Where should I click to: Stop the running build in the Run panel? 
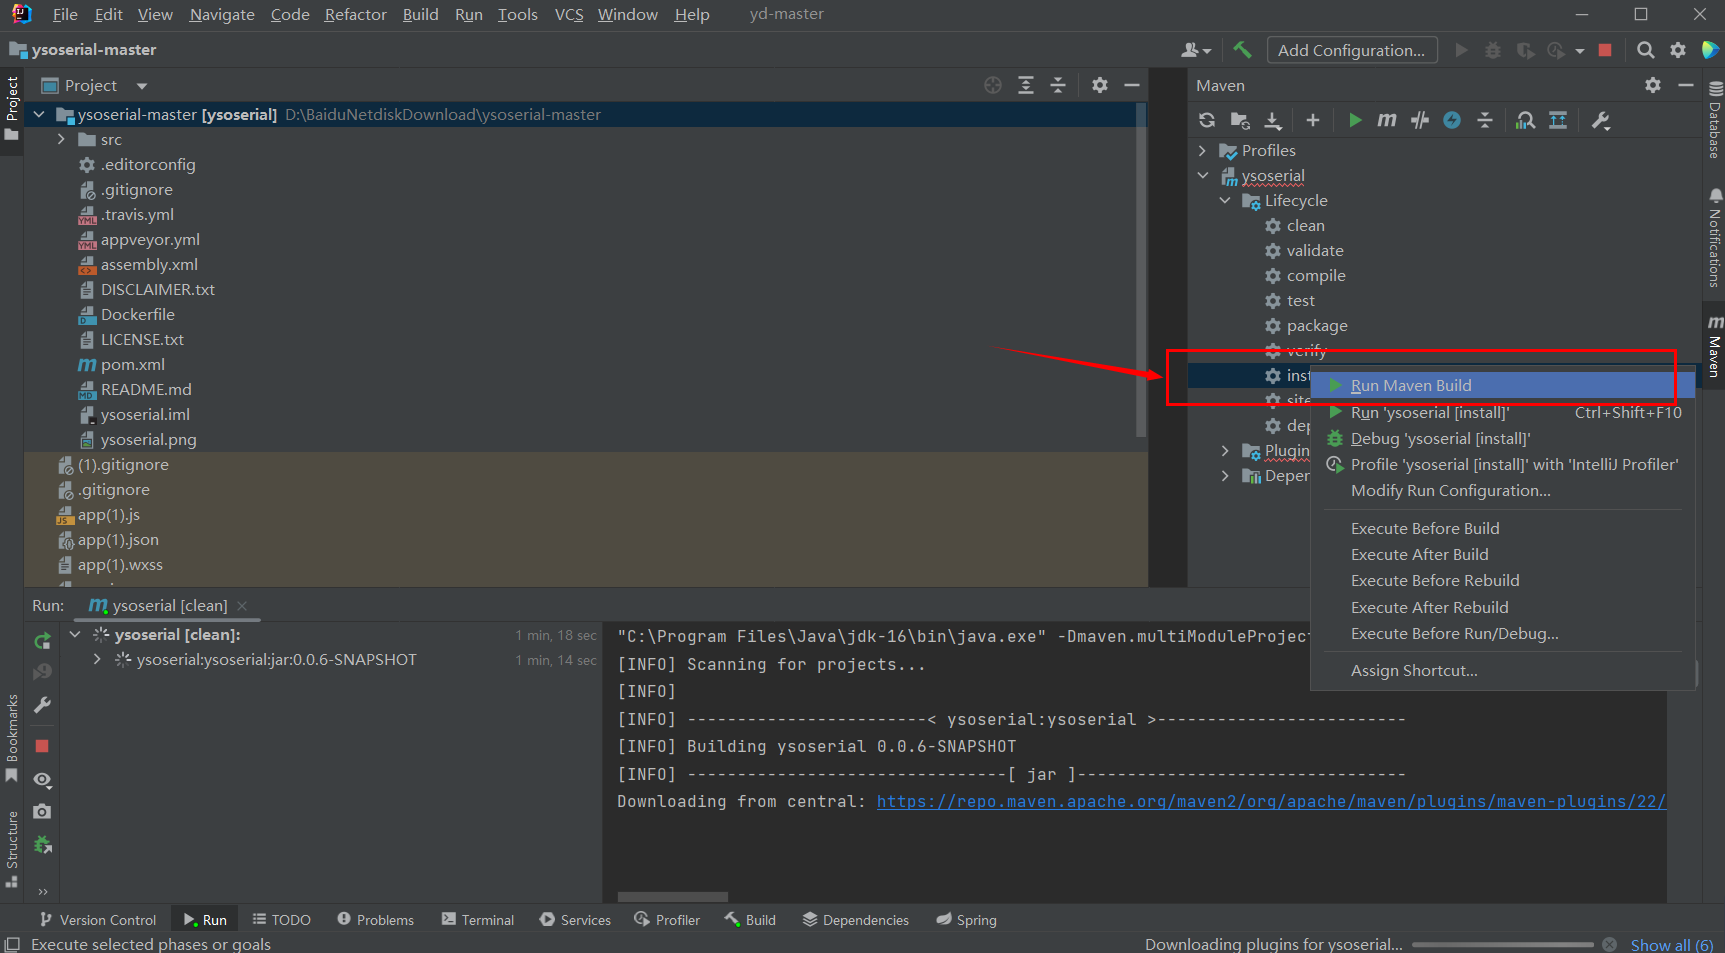point(42,746)
